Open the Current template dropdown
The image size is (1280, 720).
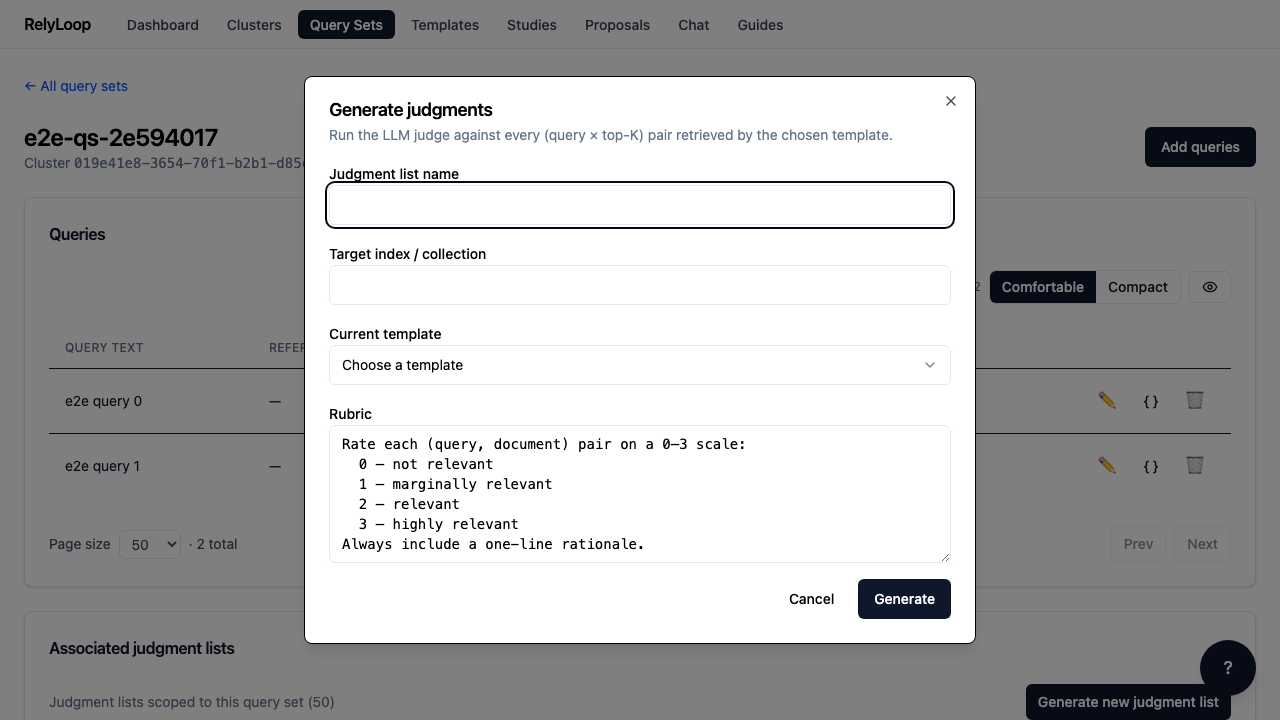(x=640, y=365)
